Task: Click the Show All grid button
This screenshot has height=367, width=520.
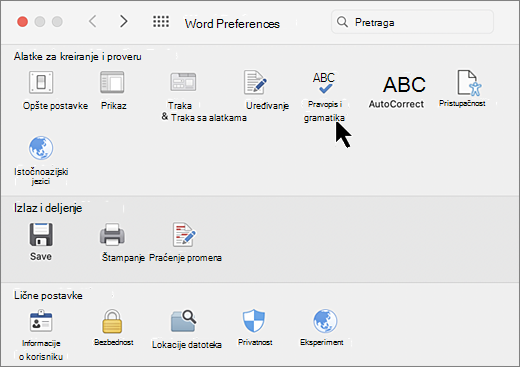Action: click(161, 21)
